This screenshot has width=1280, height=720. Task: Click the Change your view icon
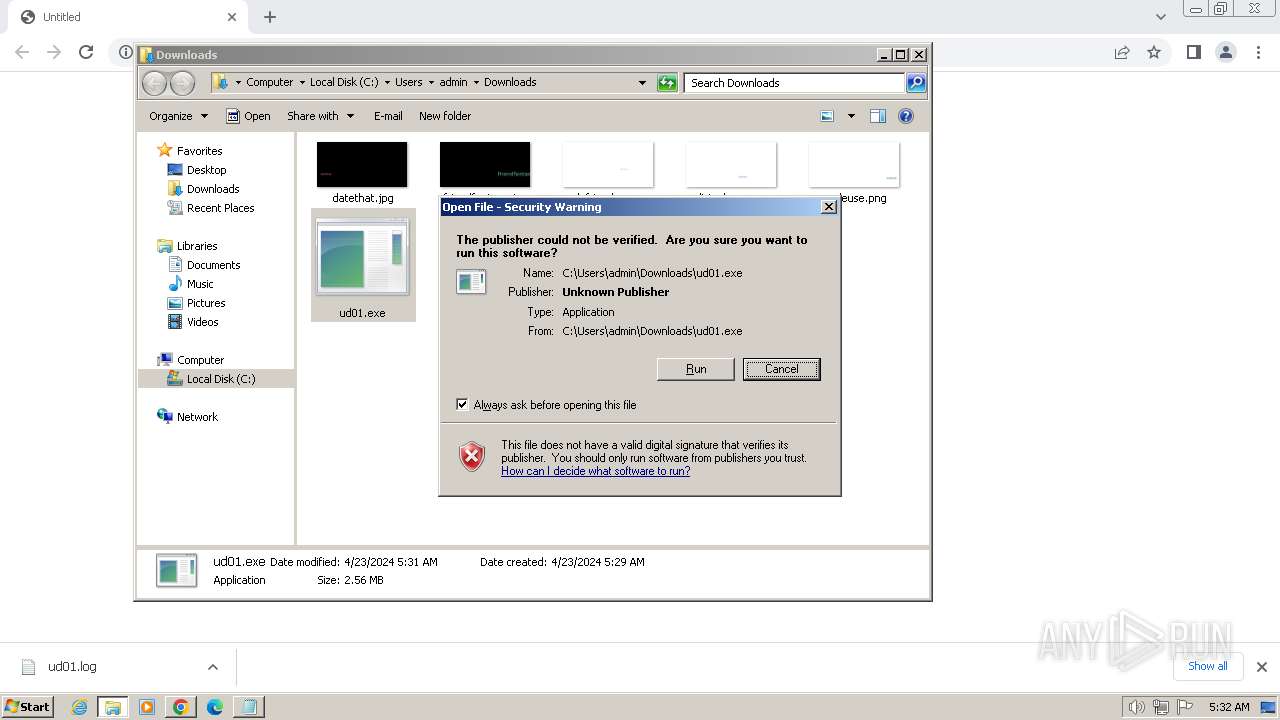pos(827,116)
